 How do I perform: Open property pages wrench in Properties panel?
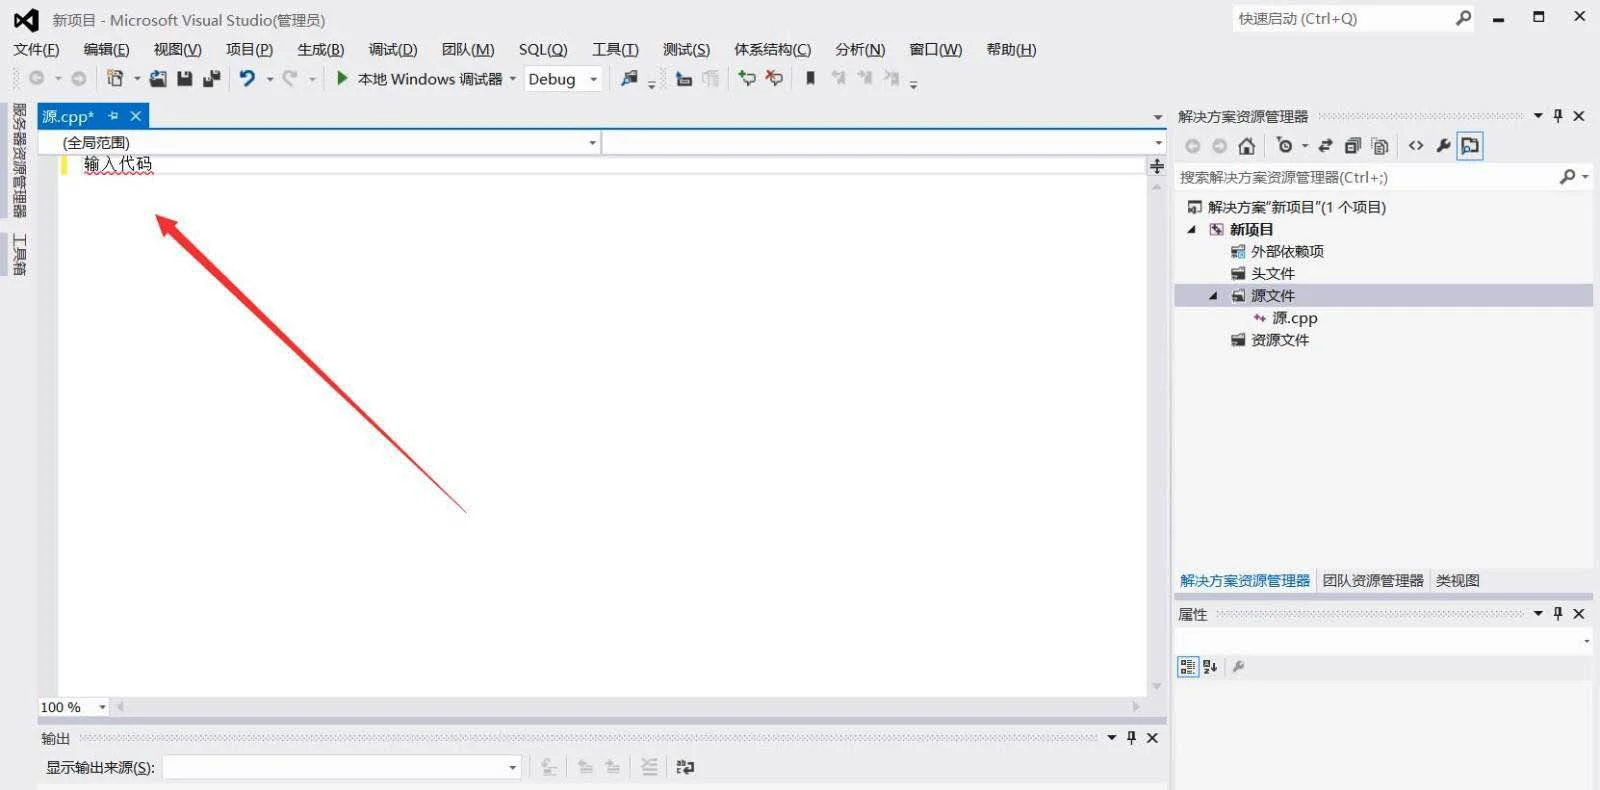(x=1238, y=667)
